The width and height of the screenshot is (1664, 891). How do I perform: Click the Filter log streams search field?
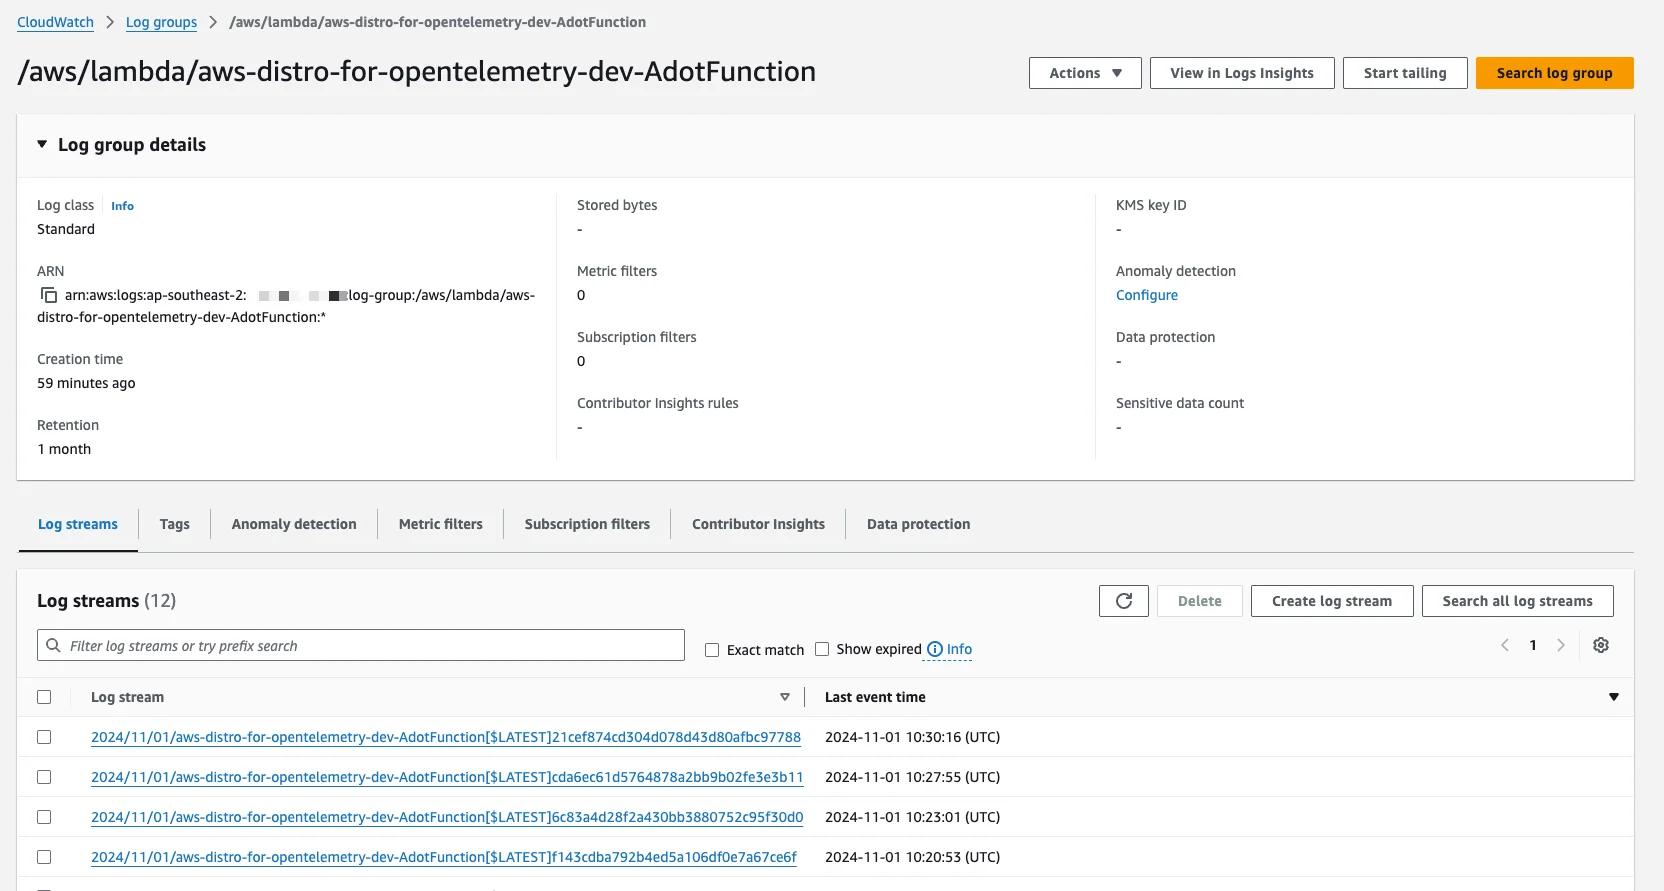[x=361, y=645]
